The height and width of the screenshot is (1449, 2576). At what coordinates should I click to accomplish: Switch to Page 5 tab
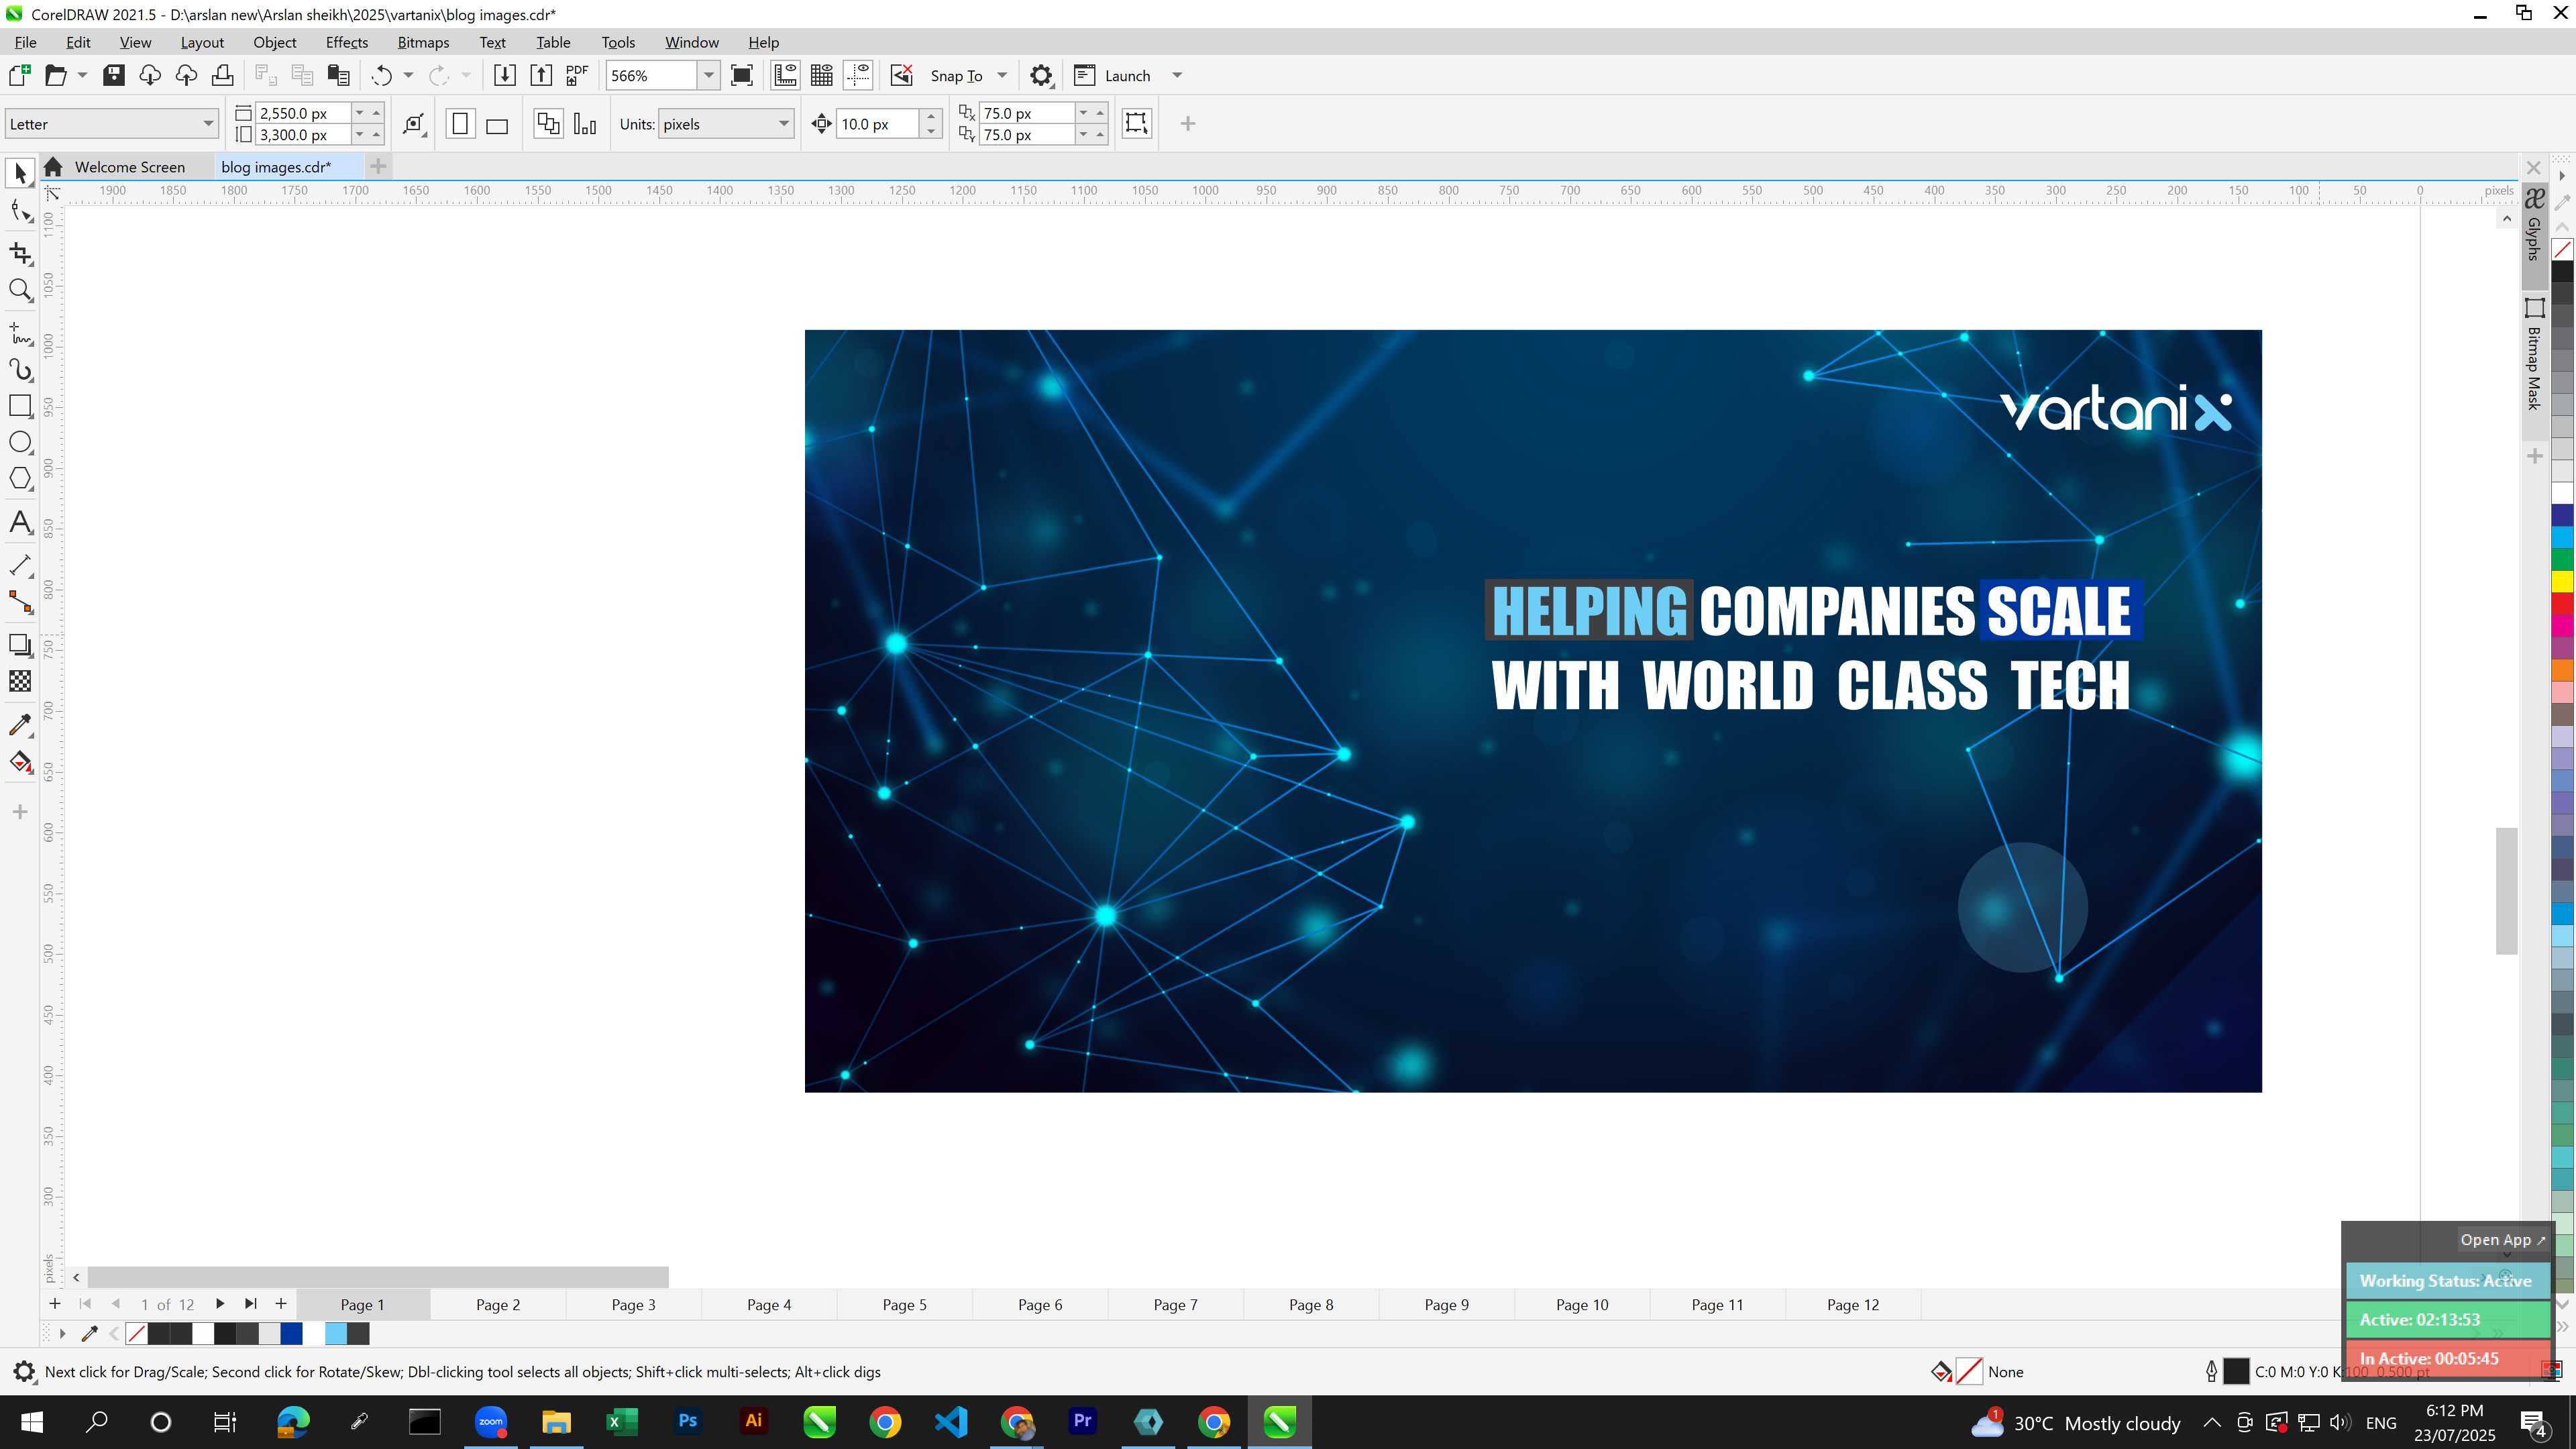coord(904,1304)
